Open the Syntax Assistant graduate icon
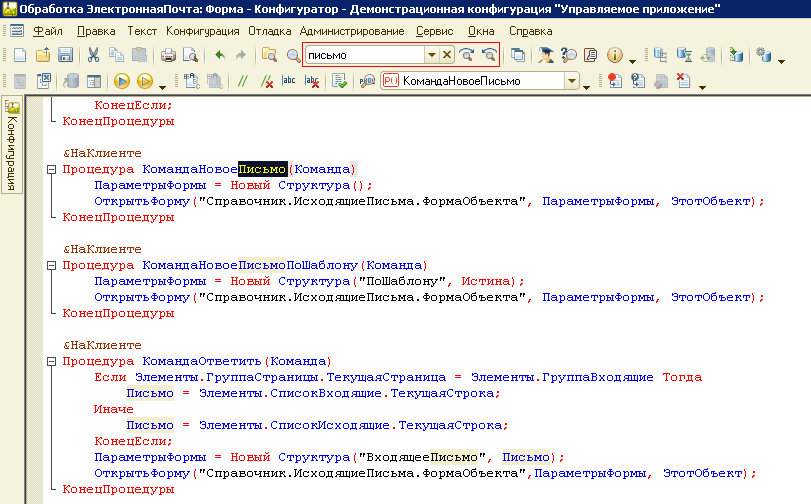Viewport: 811px width, 504px height. pos(546,55)
